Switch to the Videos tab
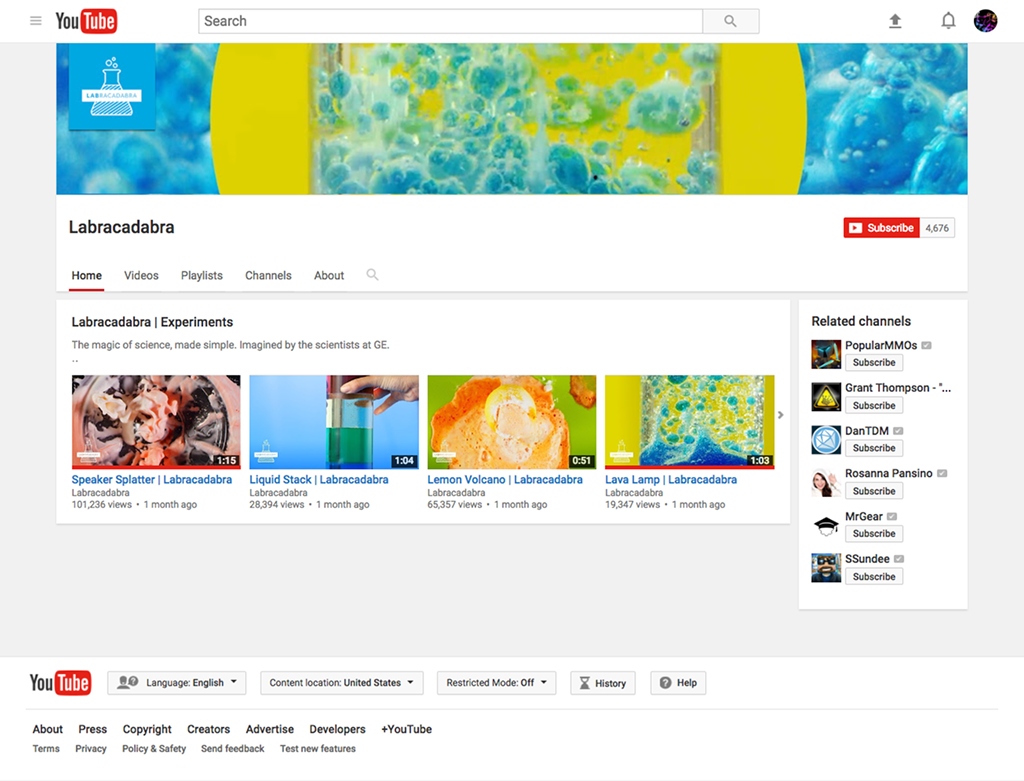 (141, 276)
